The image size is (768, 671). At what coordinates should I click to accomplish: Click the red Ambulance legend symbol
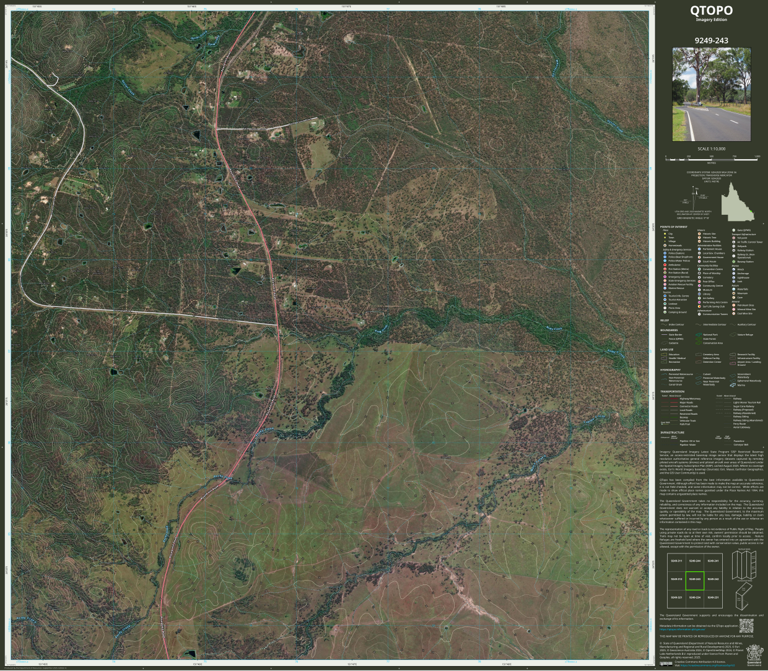coord(665,264)
